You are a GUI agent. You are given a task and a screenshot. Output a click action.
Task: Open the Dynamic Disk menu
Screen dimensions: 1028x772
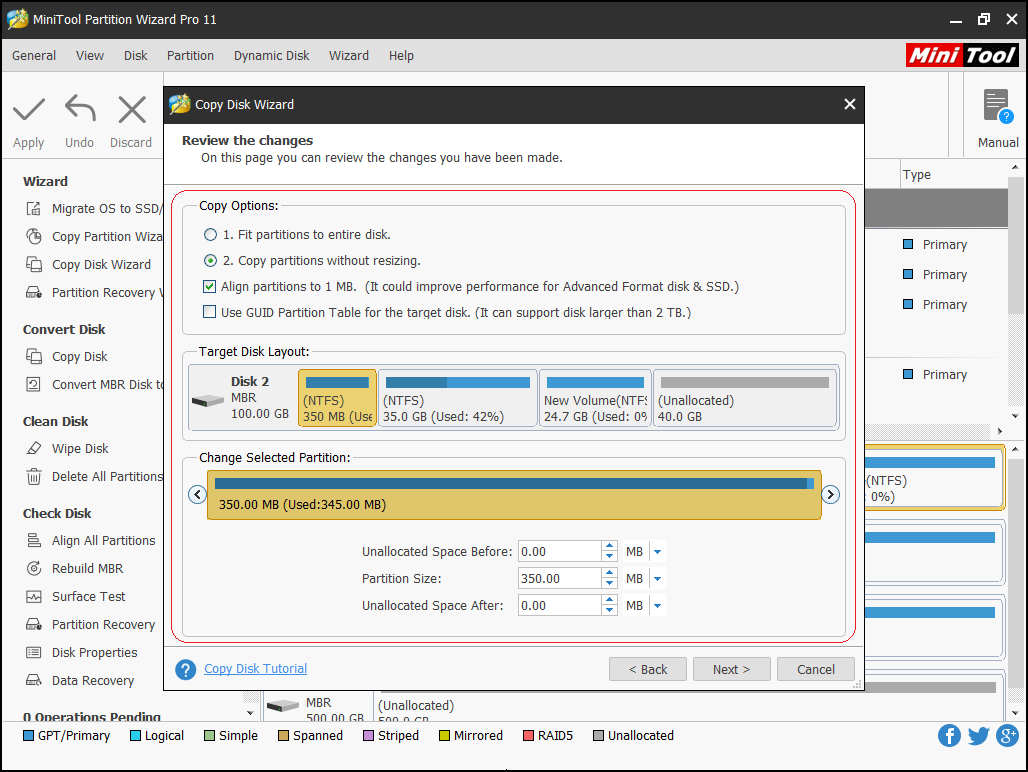(271, 56)
